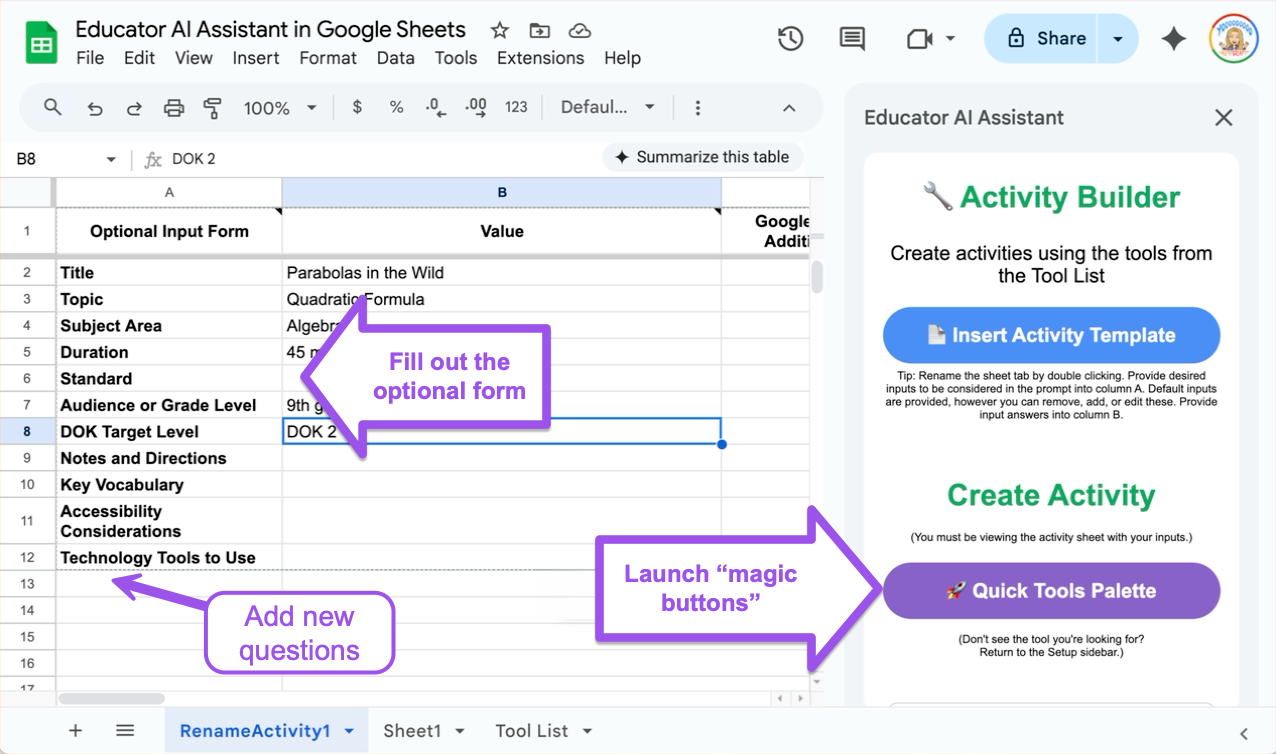Open the Default font dropdown
Image resolution: width=1276 pixels, height=754 pixels.
[608, 107]
